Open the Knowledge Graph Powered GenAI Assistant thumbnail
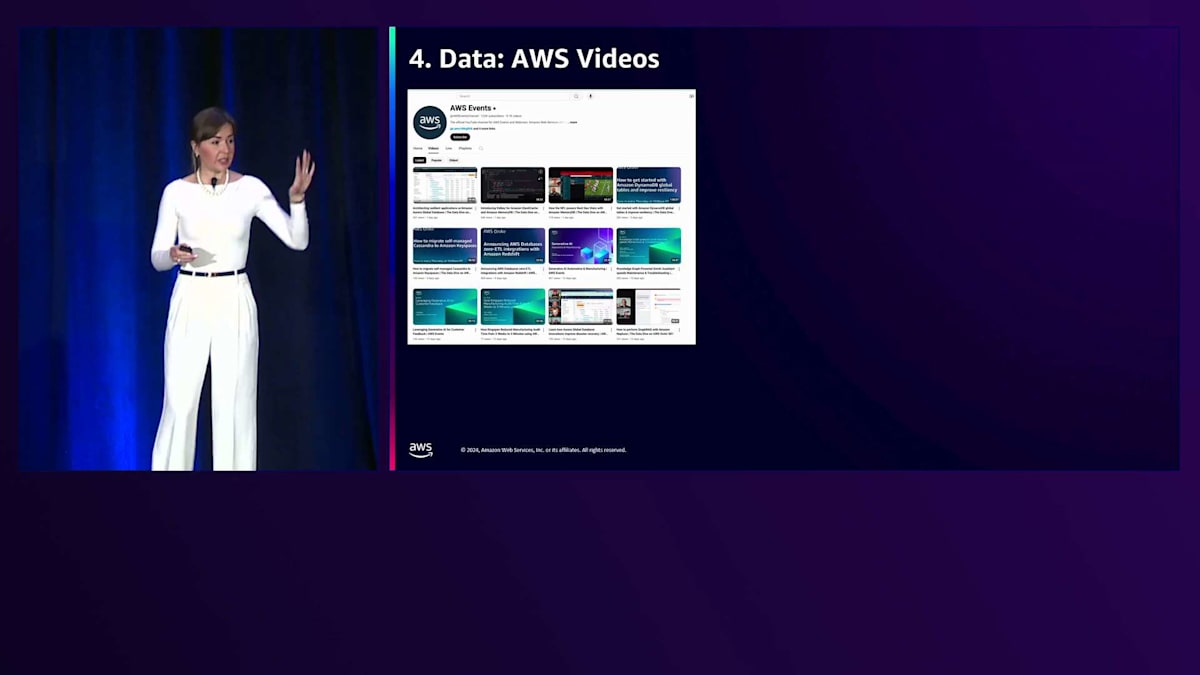 (649, 246)
